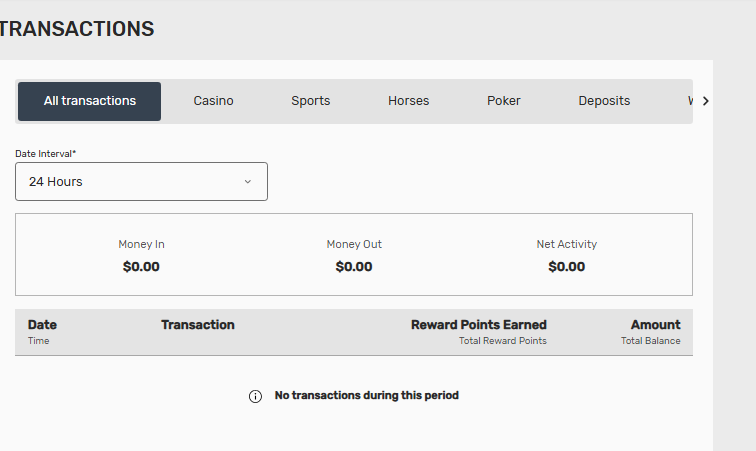Open the Date Interval dropdown arrow
The width and height of the screenshot is (756, 451).
[x=248, y=182]
